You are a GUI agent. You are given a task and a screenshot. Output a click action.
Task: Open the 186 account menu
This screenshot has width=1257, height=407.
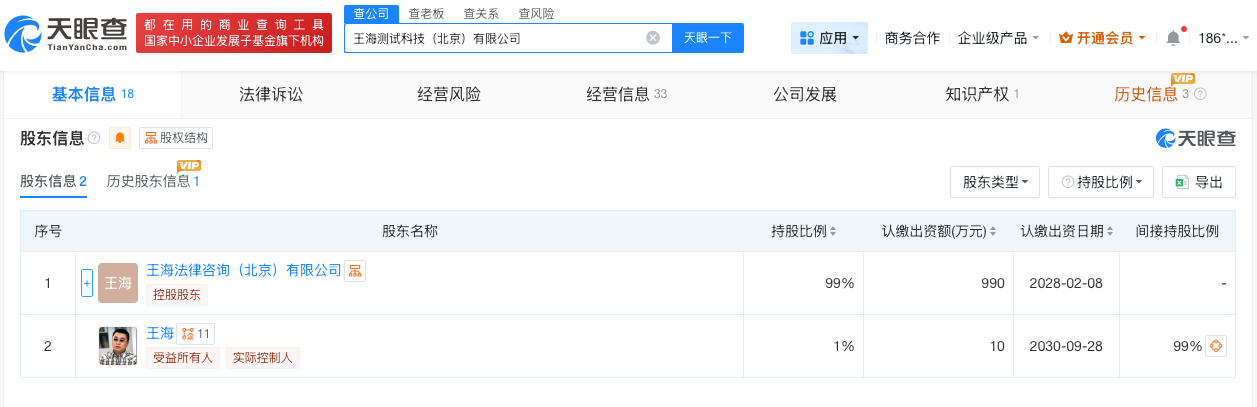tap(1224, 38)
